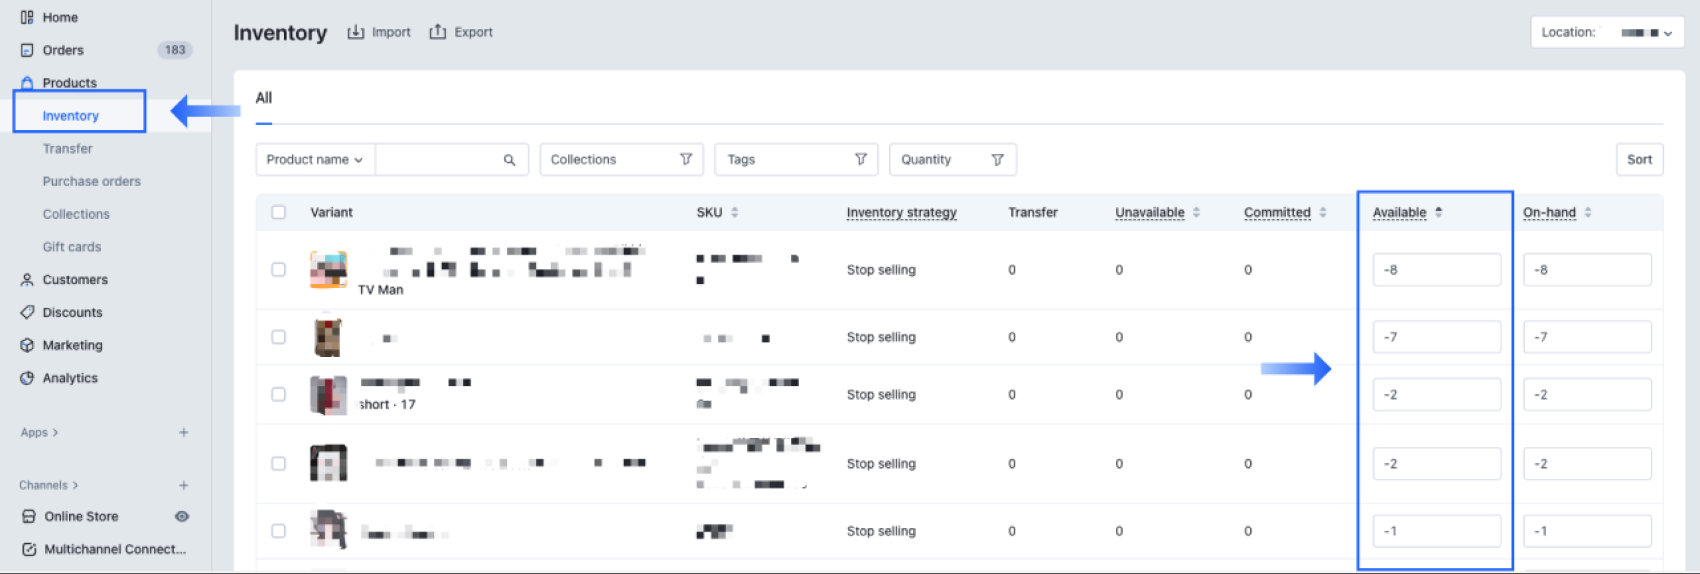Screen dimensions: 1700x574
Task: Expand the Apps section chevron
Action: pos(55,433)
